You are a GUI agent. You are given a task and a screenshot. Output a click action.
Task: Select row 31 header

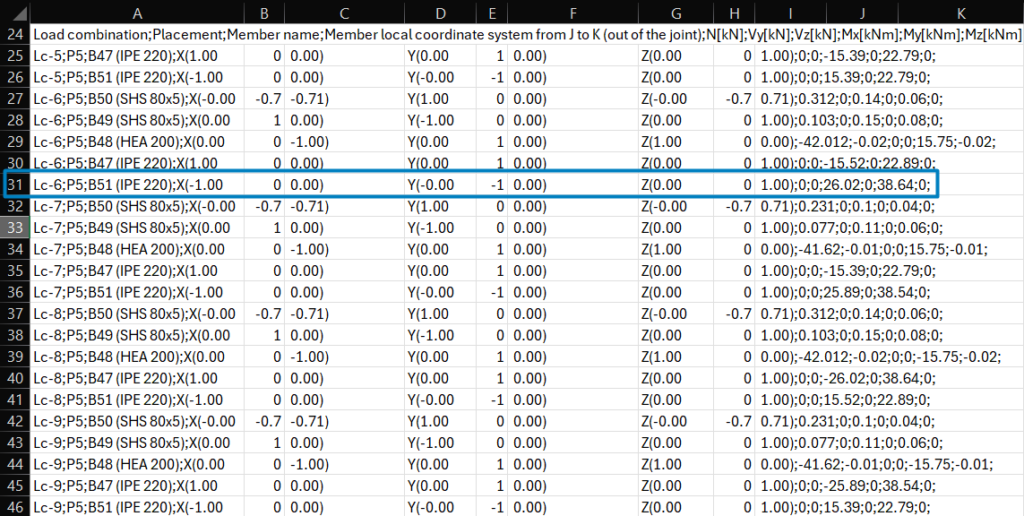coord(15,185)
